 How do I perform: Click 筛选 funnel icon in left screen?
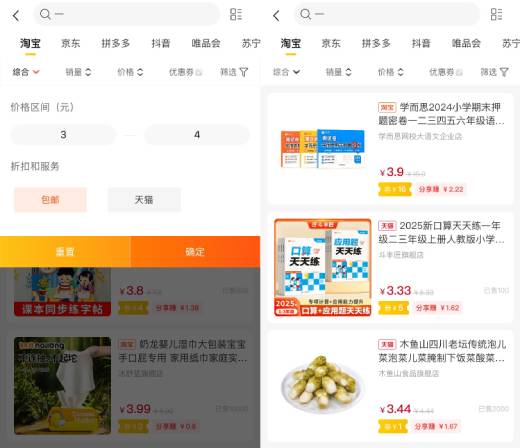pyautogui.click(x=244, y=72)
